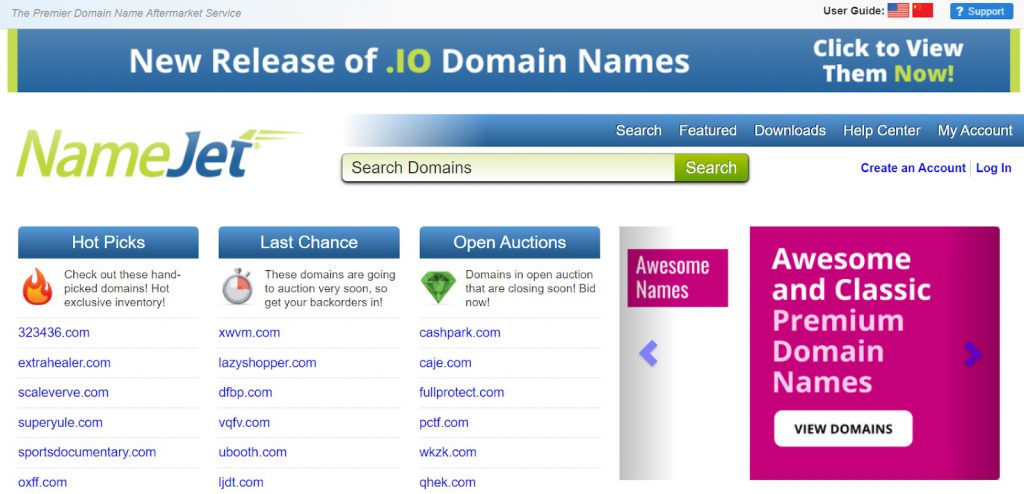
Task: Click the Last Chance stopwatch icon
Action: point(238,286)
